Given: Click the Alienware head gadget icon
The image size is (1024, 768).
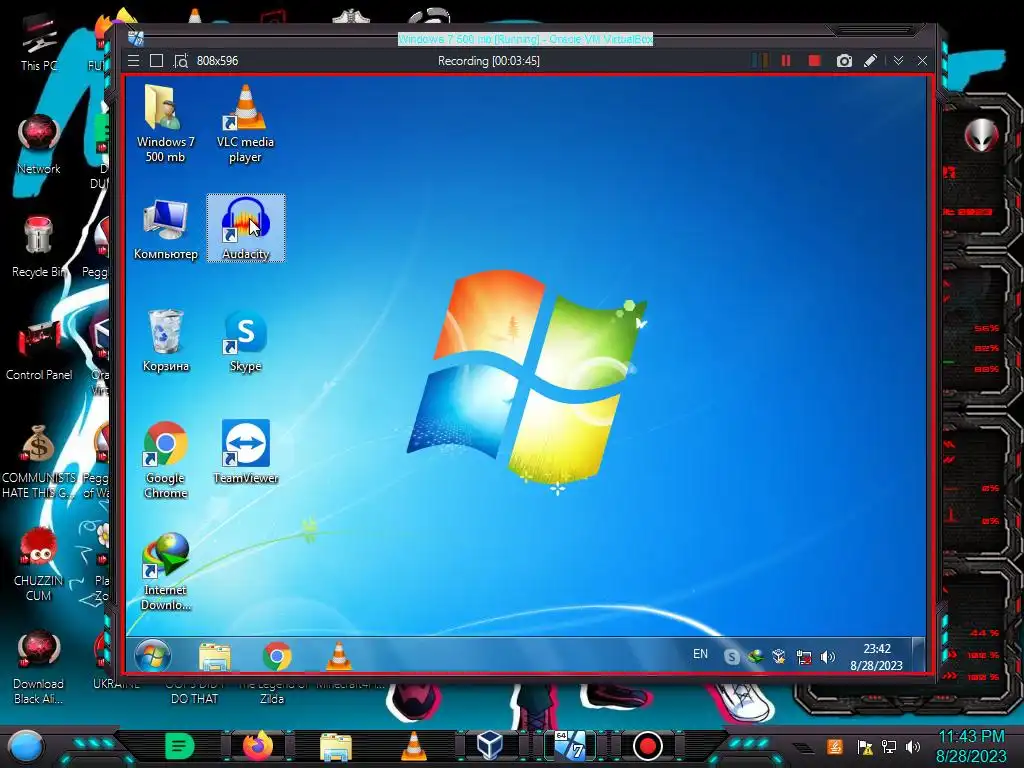Looking at the screenshot, I should pos(981,136).
